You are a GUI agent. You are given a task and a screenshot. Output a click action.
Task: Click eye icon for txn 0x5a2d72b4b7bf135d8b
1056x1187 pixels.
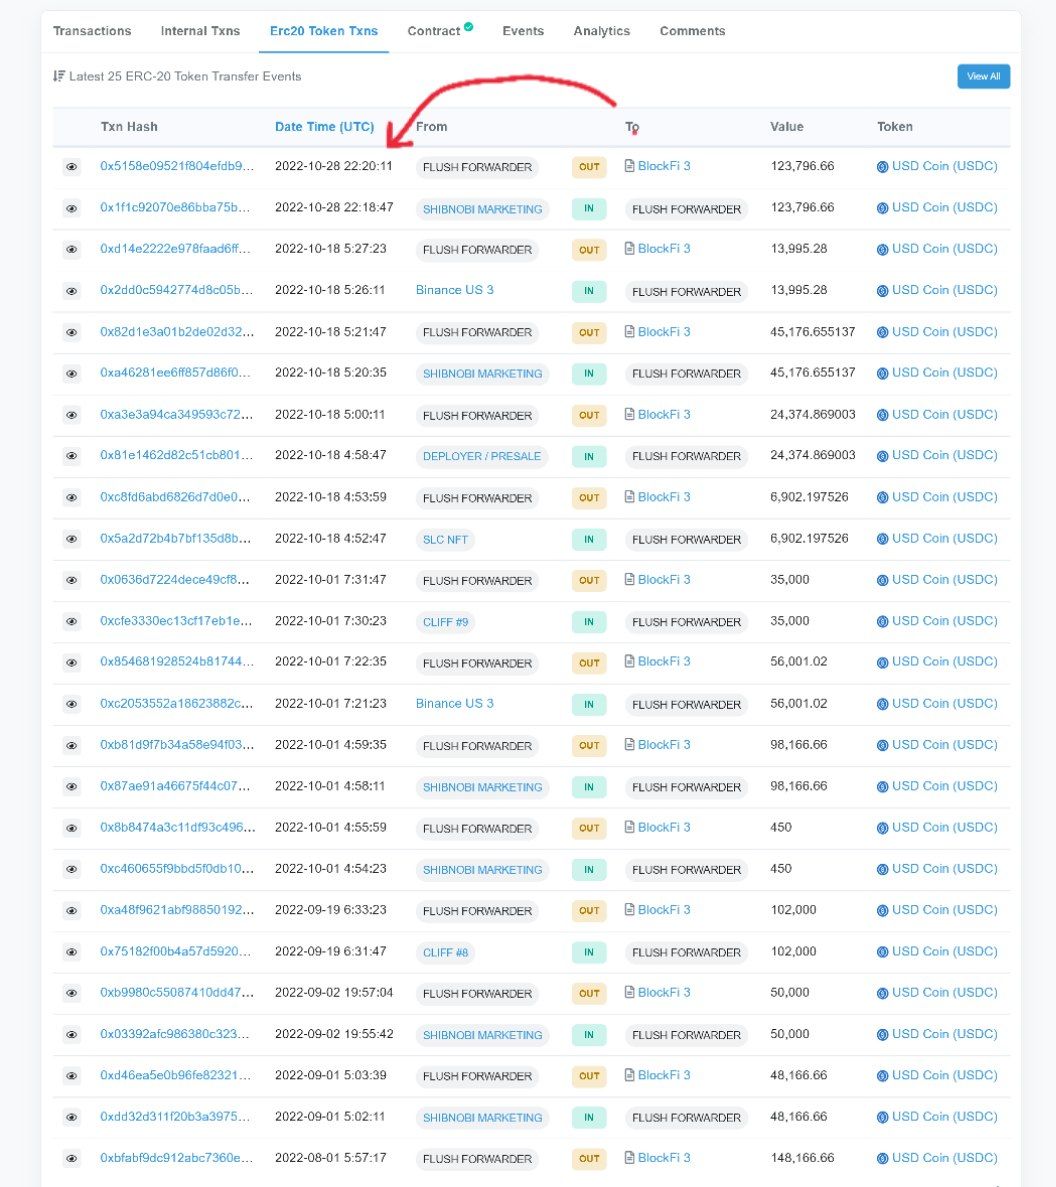pyautogui.click(x=72, y=539)
